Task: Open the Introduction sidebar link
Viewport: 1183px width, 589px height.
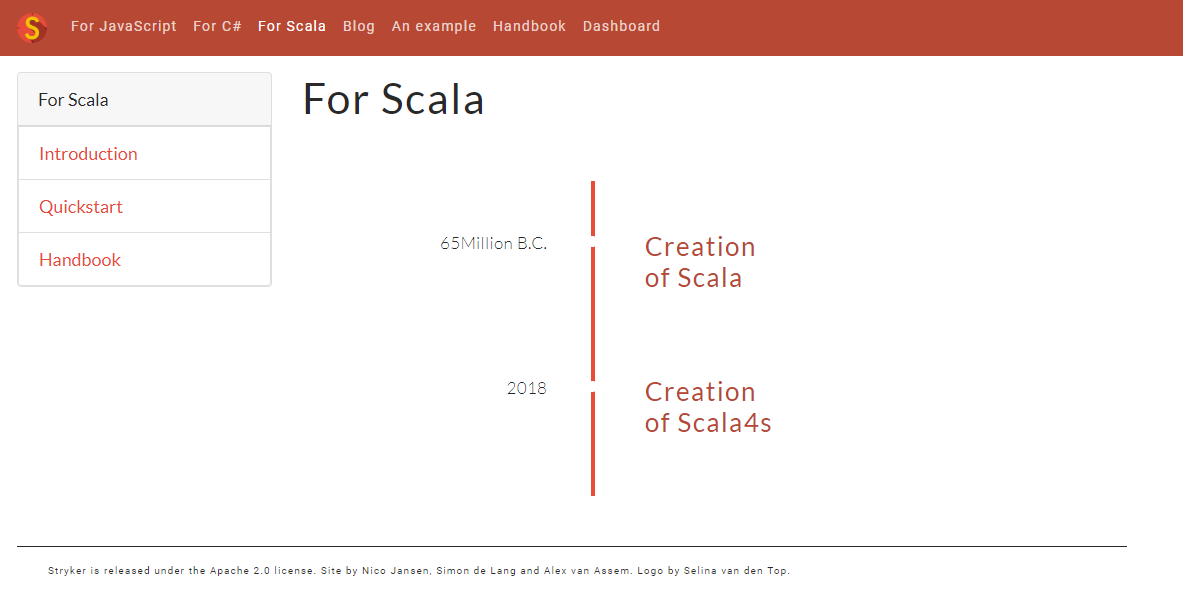Action: (88, 154)
